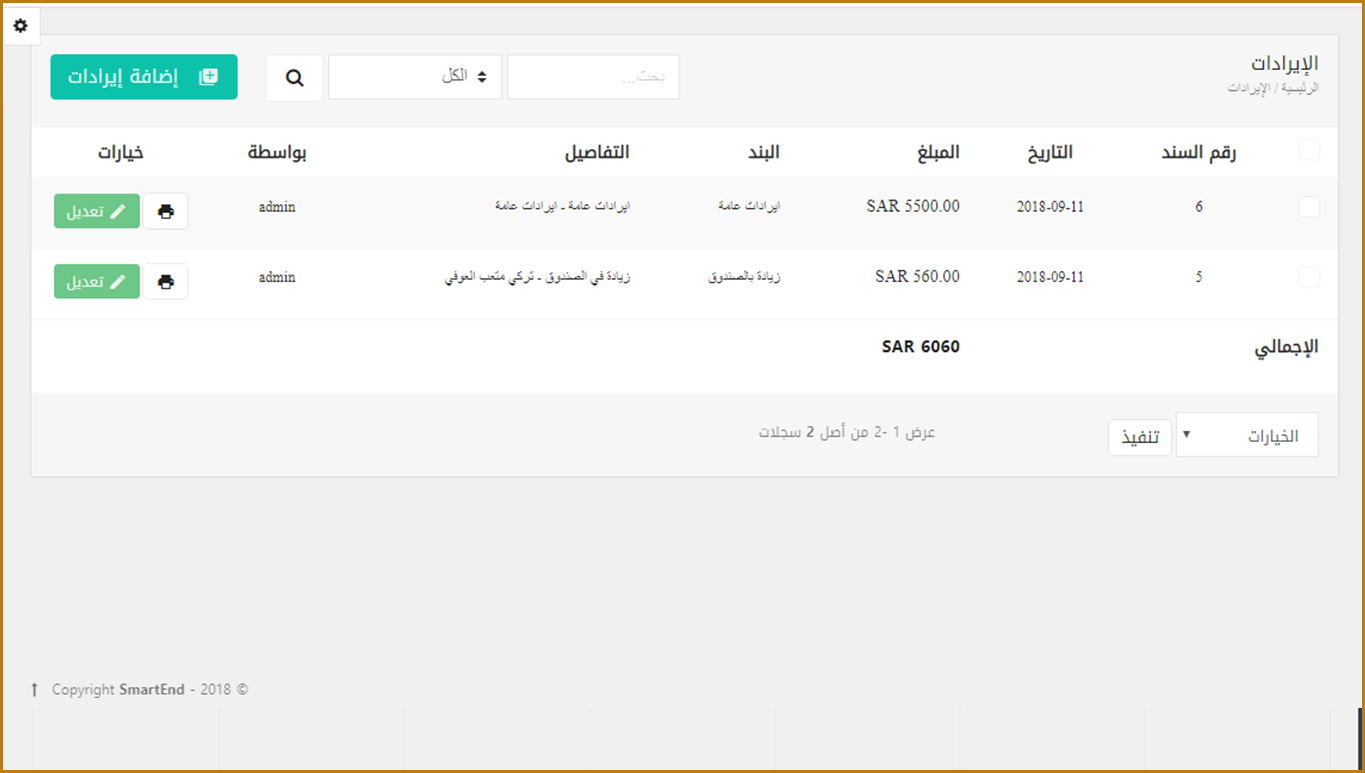Print voucher number 6
1365x773 pixels.
pyautogui.click(x=166, y=212)
